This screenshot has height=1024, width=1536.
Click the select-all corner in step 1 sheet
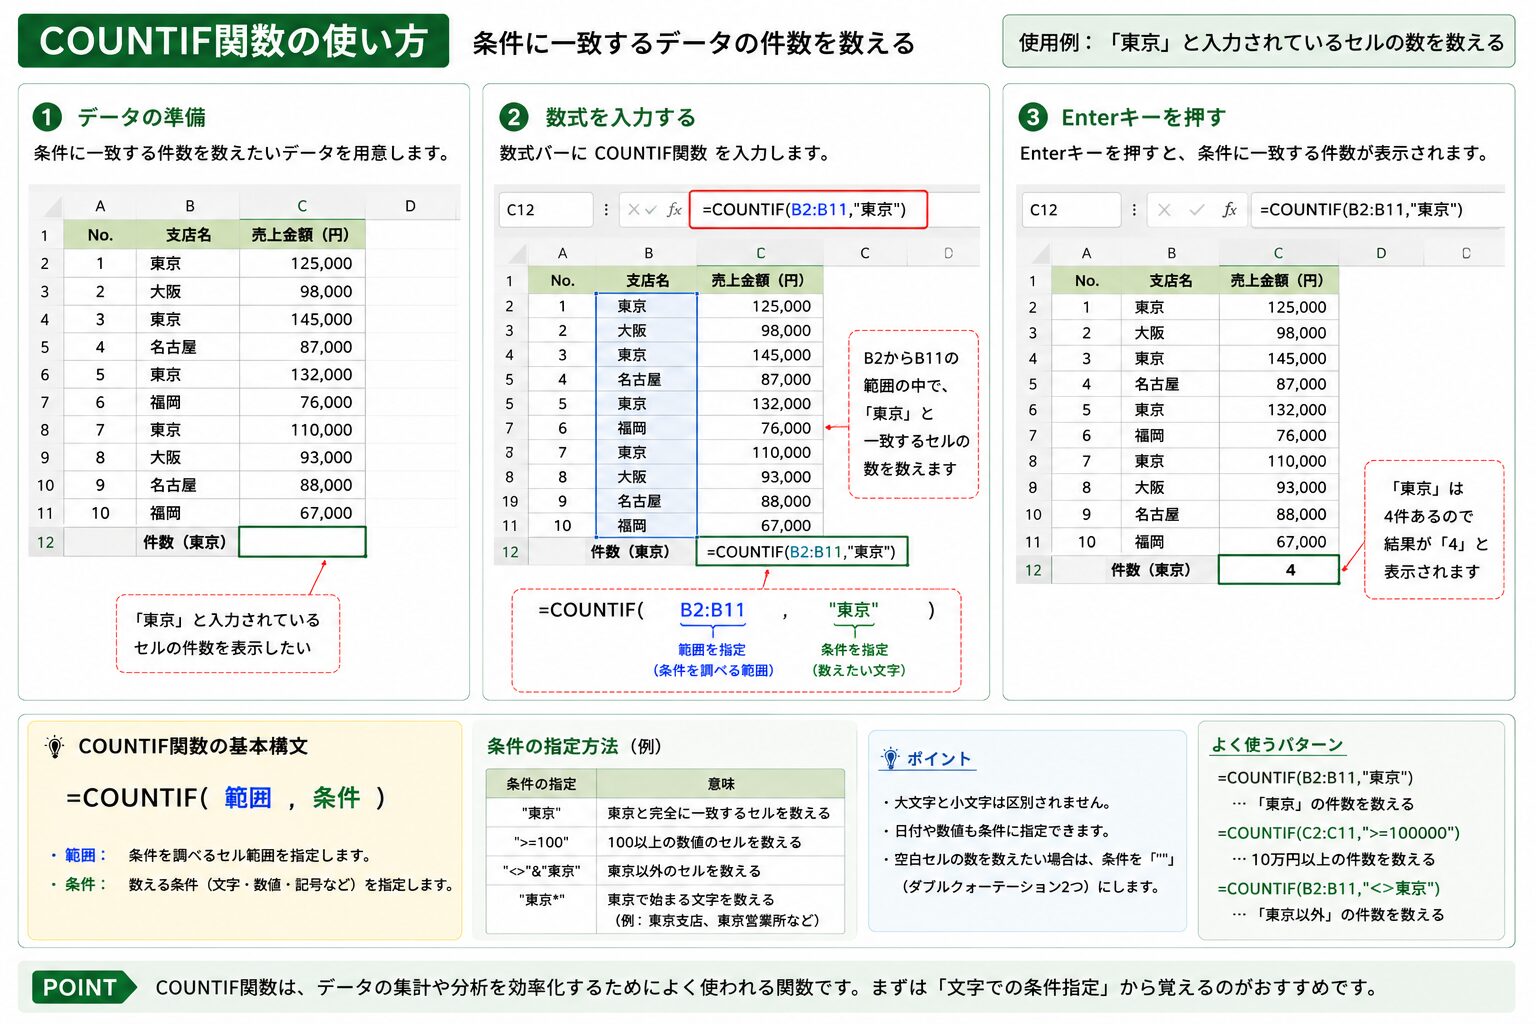(46, 206)
